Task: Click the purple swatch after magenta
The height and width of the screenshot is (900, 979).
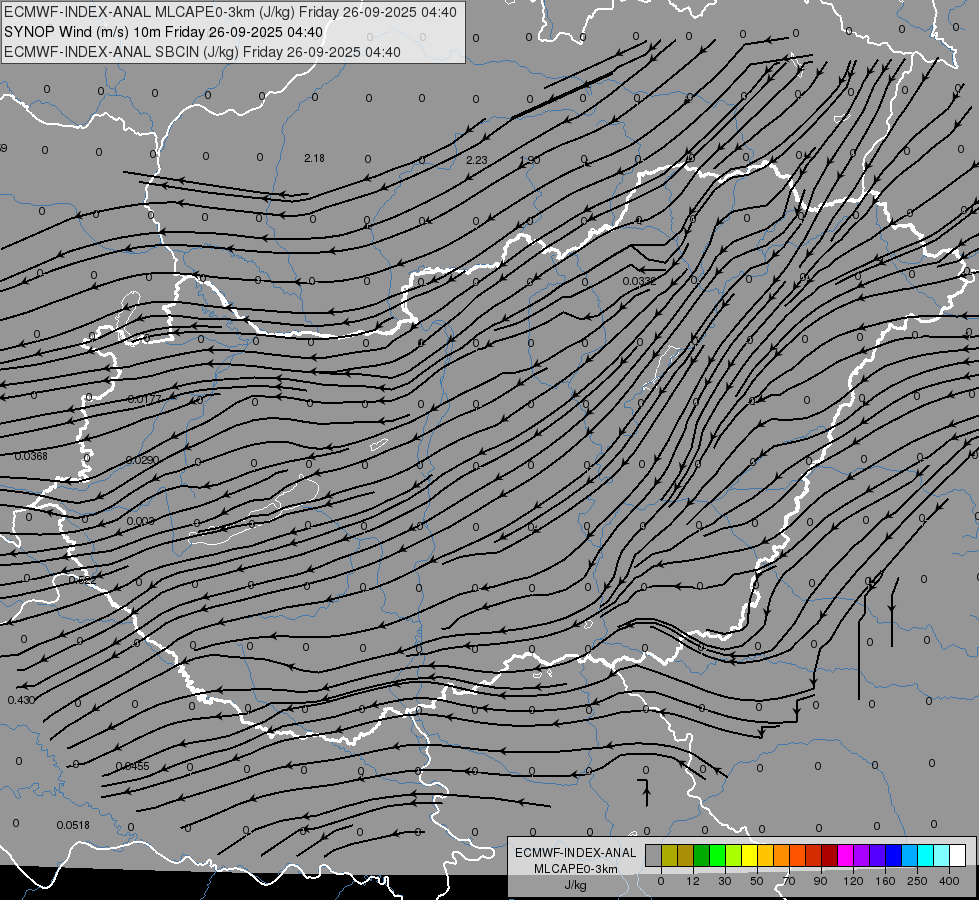Action: (862, 855)
